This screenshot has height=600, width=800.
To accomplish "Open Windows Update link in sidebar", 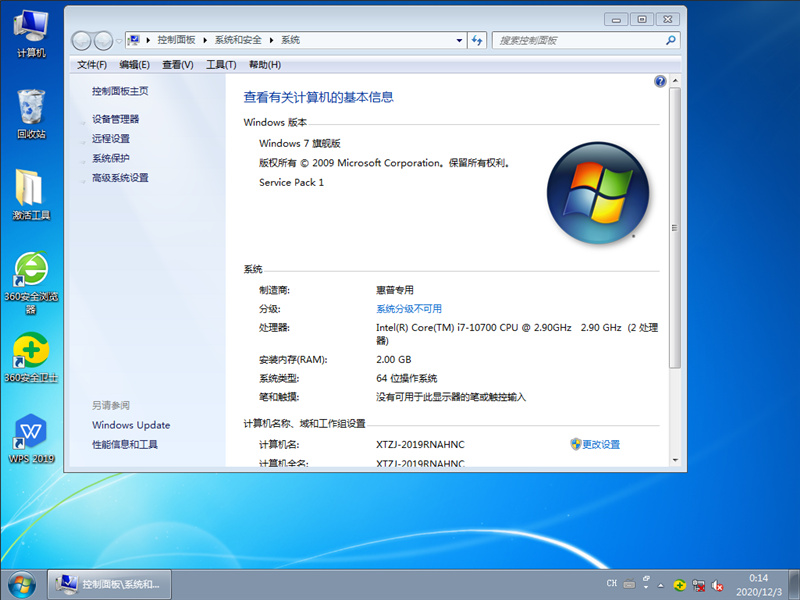I will point(131,425).
